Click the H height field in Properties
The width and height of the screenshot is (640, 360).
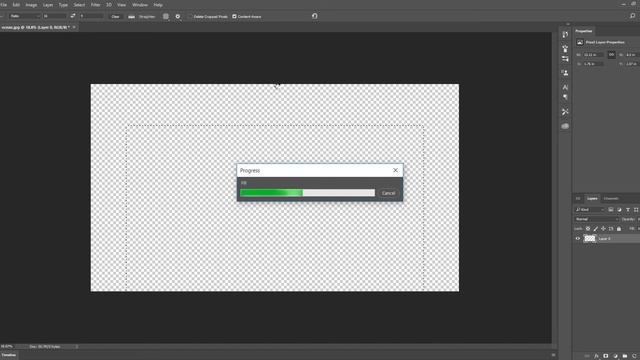pyautogui.click(x=633, y=55)
